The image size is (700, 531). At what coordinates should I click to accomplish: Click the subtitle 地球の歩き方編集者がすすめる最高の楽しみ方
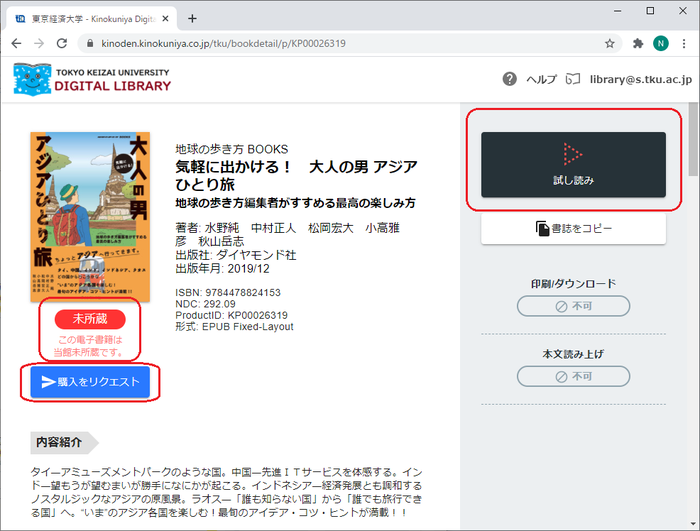[x=295, y=203]
